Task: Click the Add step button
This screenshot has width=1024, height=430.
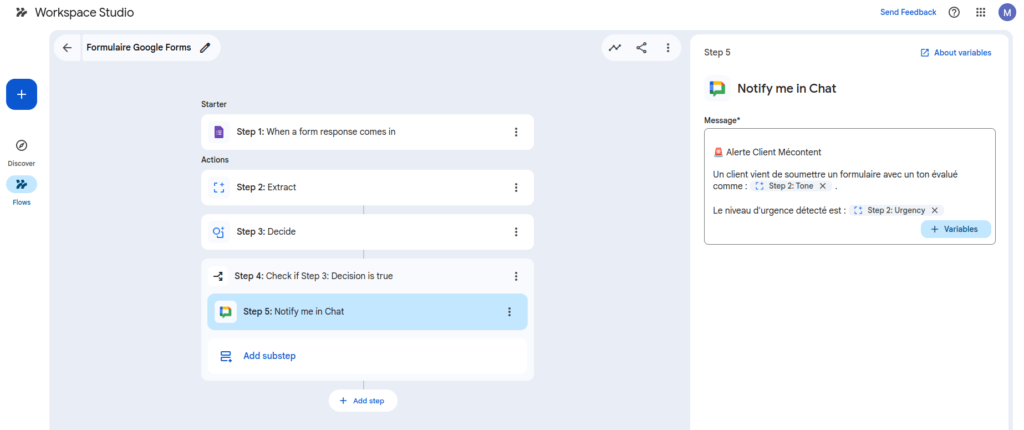Action: point(362,401)
